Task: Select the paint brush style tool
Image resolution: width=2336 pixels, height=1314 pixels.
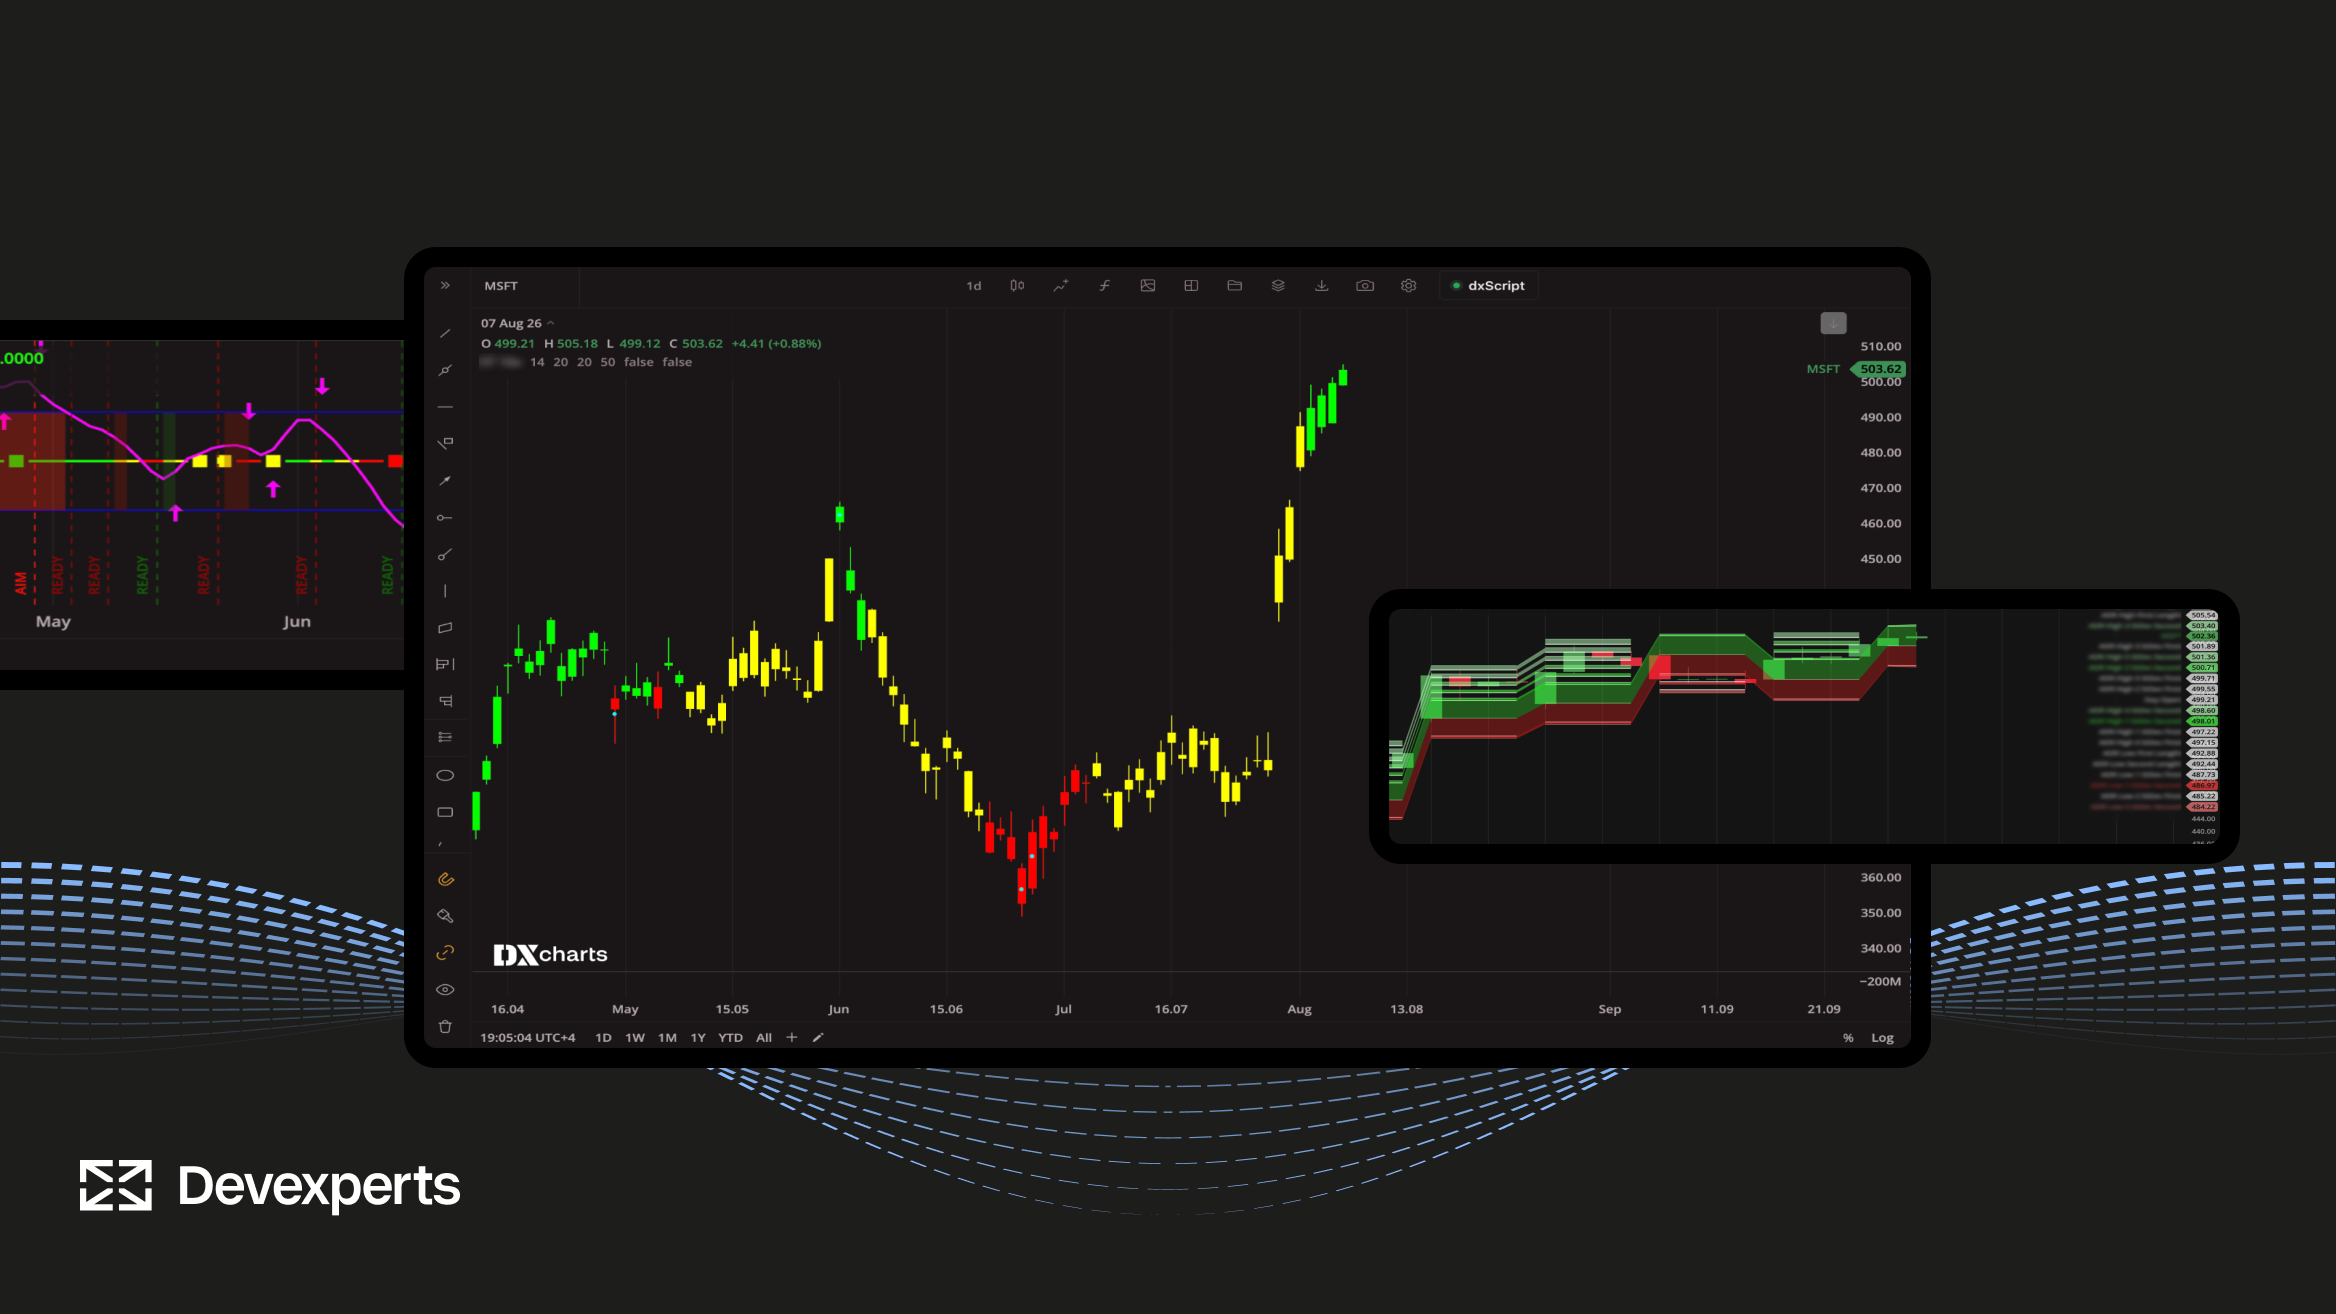Action: tap(446, 916)
